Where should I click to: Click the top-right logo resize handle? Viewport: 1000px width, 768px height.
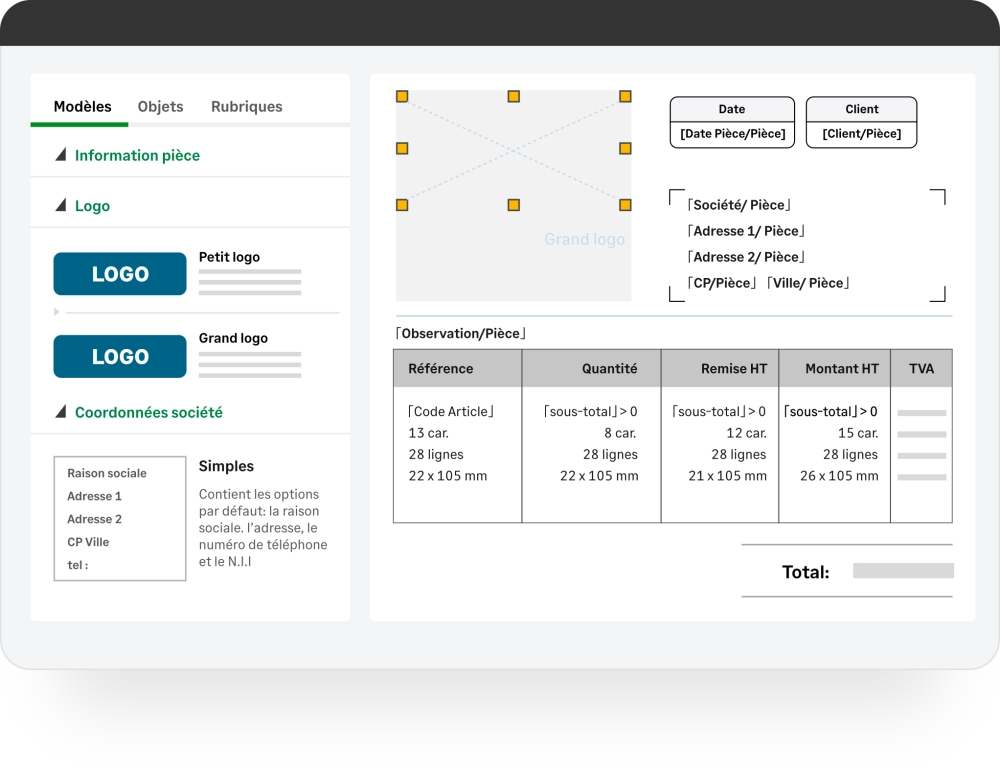click(x=625, y=96)
